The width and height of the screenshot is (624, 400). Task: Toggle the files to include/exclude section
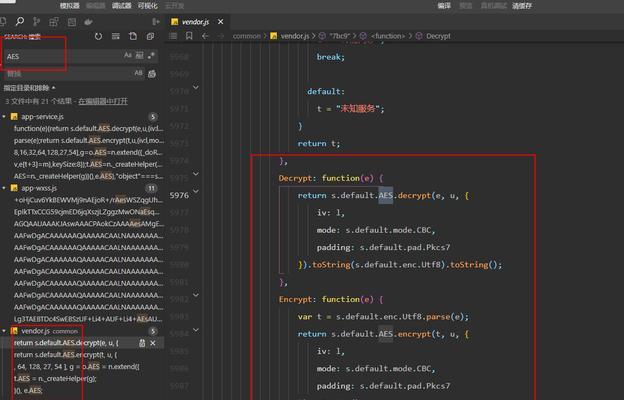point(29,88)
